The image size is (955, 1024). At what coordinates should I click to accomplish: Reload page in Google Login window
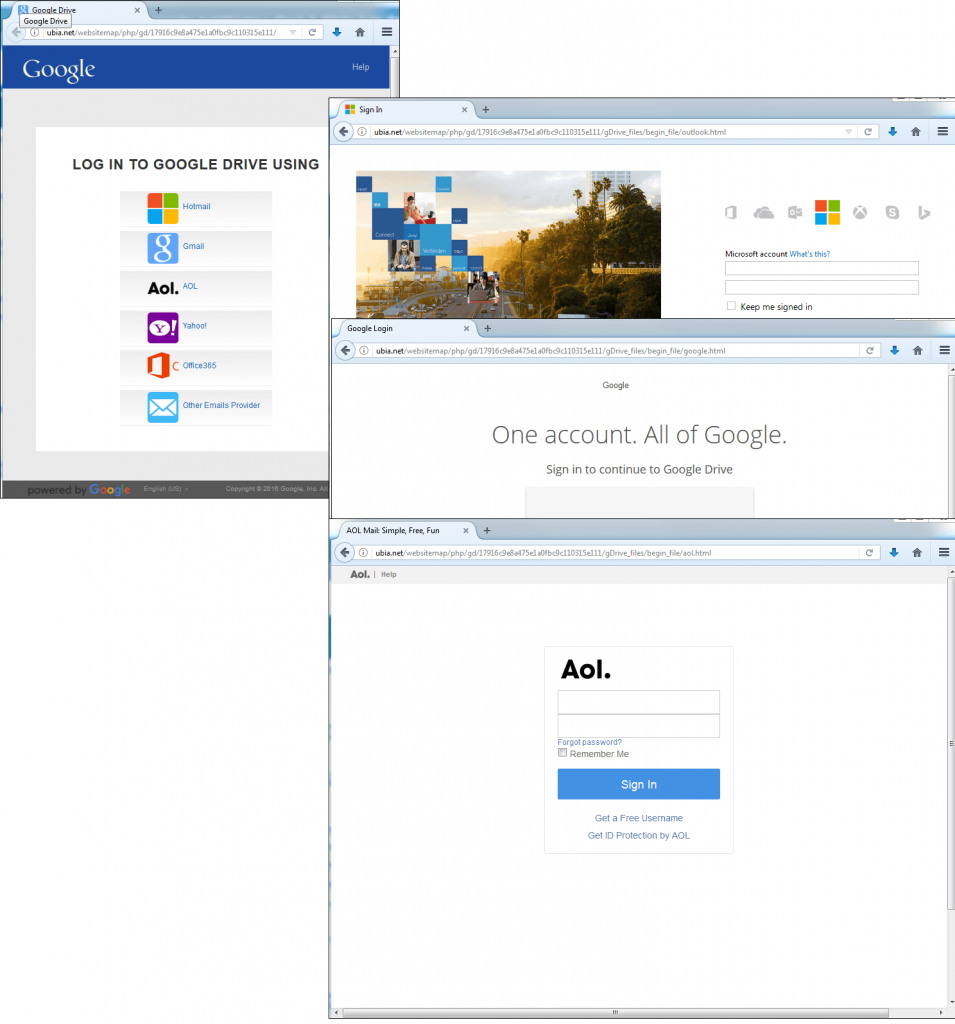coord(870,351)
